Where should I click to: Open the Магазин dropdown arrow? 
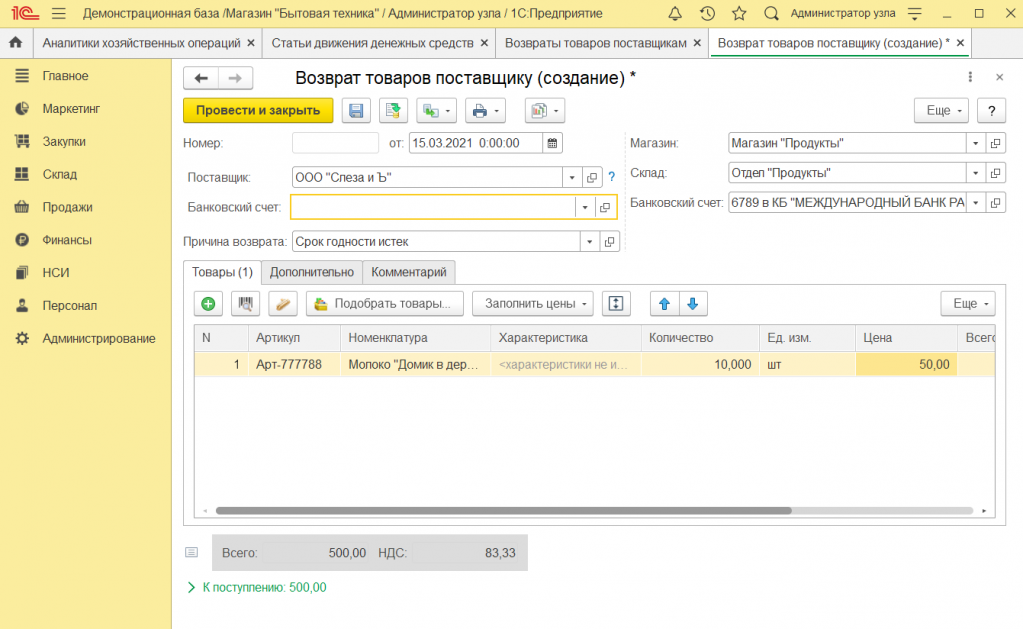[974, 143]
